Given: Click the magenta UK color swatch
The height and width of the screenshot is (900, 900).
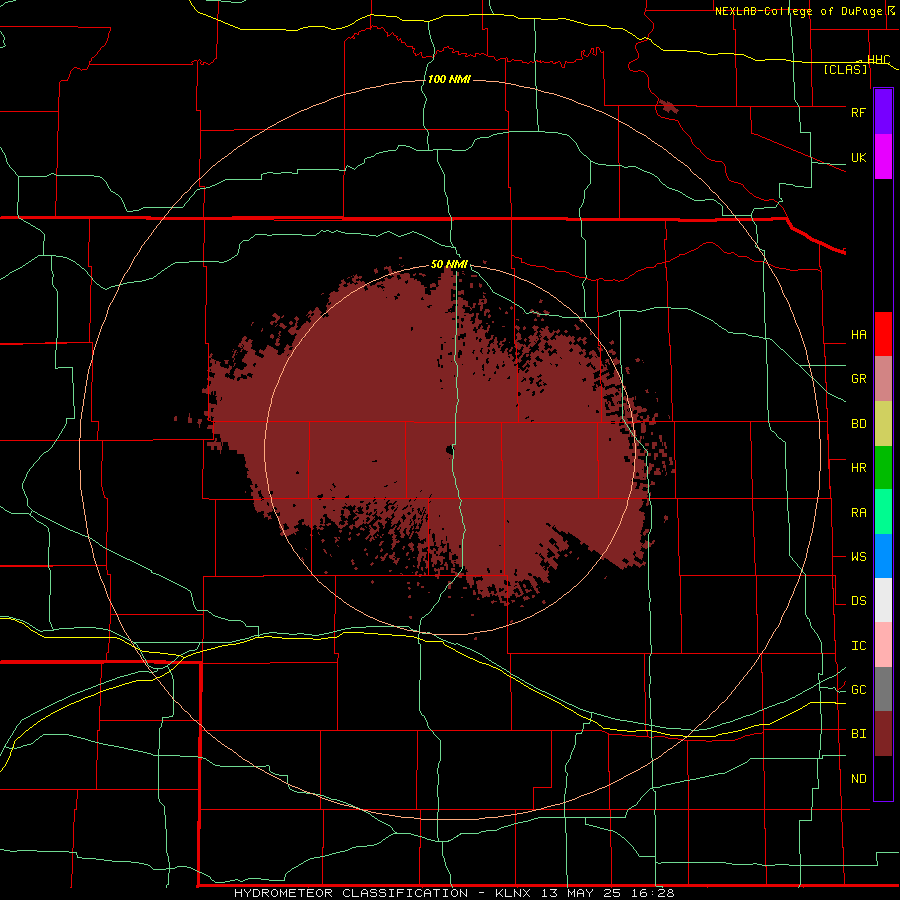Looking at the screenshot, I should [x=883, y=157].
